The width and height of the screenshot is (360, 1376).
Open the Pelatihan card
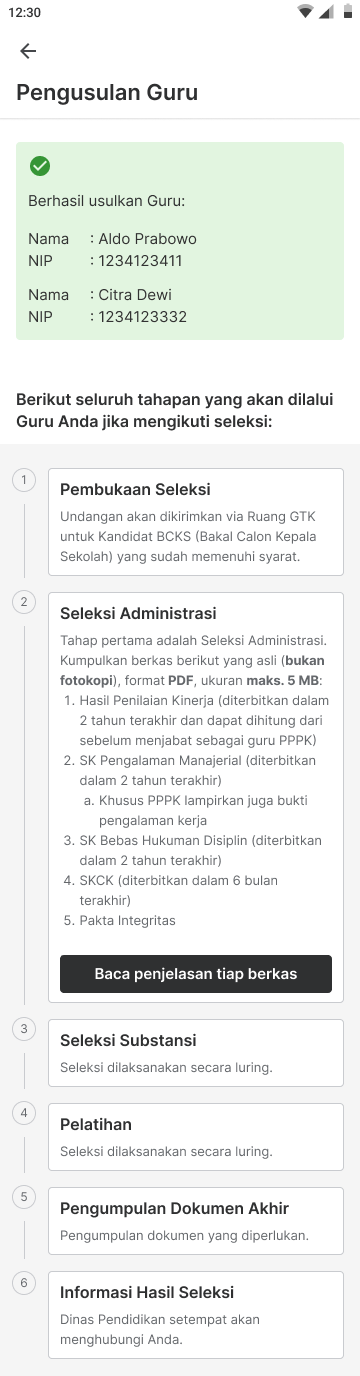(x=196, y=1137)
